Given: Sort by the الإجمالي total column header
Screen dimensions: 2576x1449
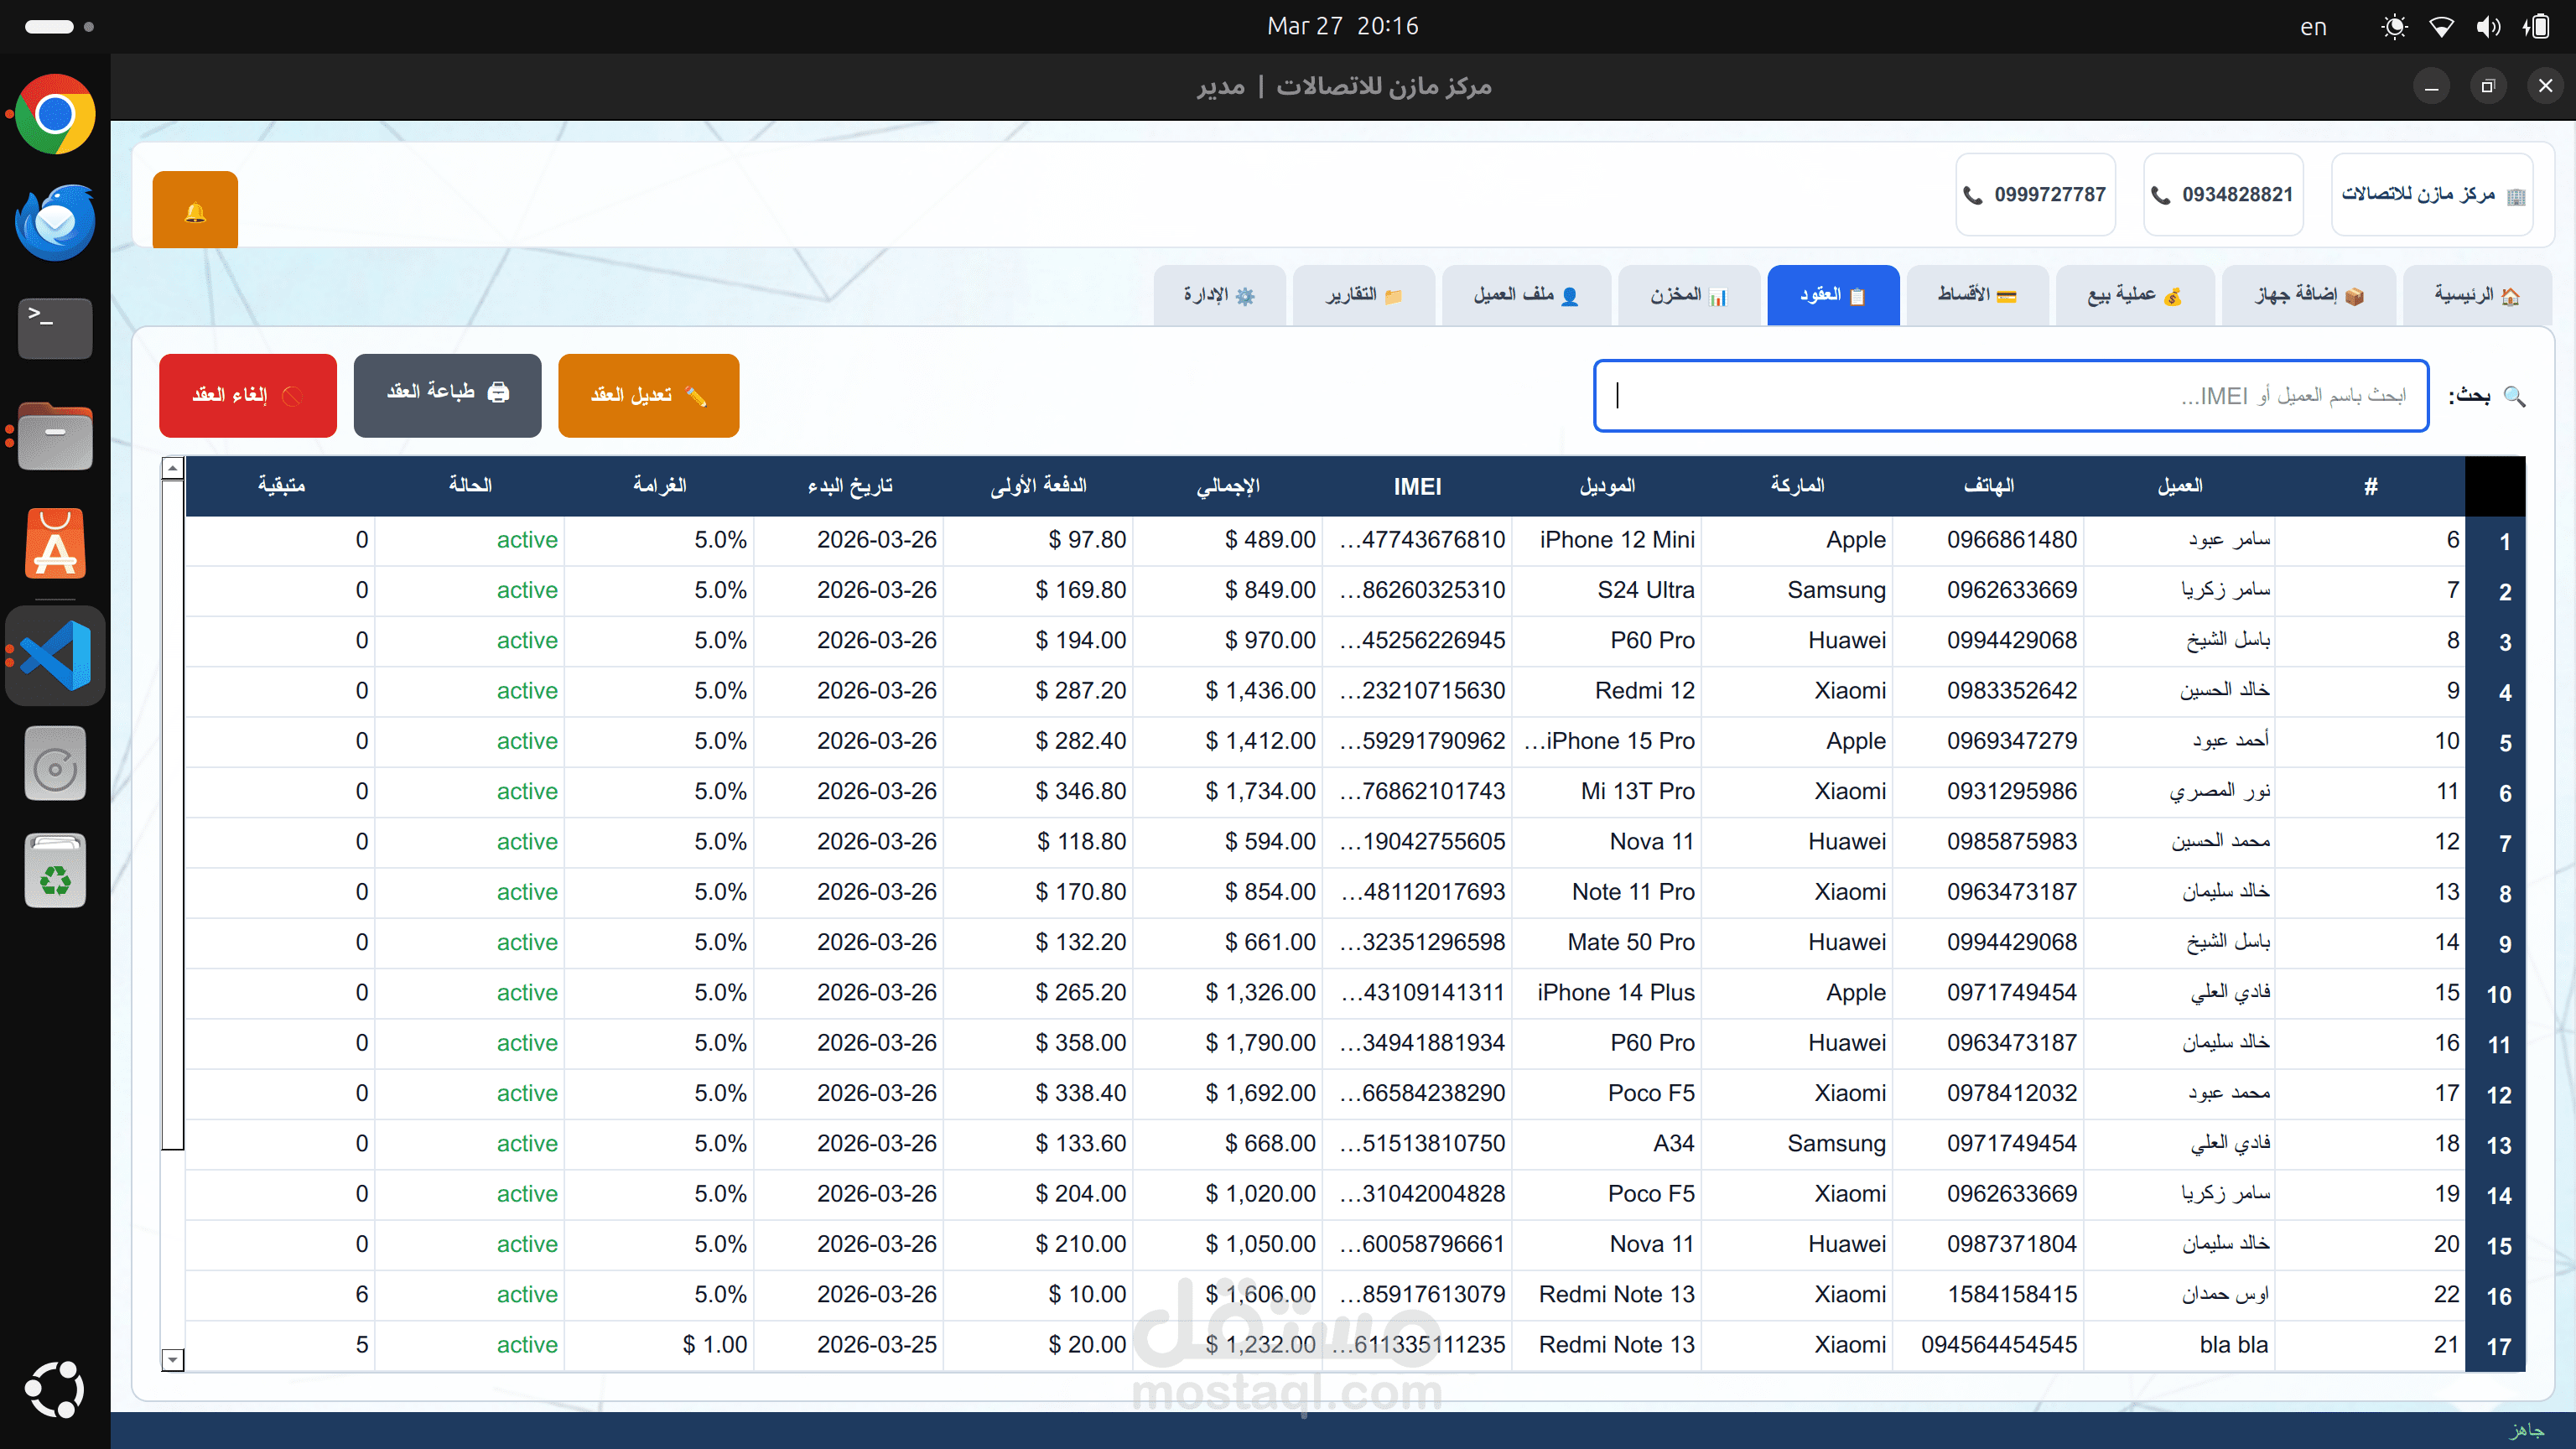Looking at the screenshot, I should [1227, 486].
